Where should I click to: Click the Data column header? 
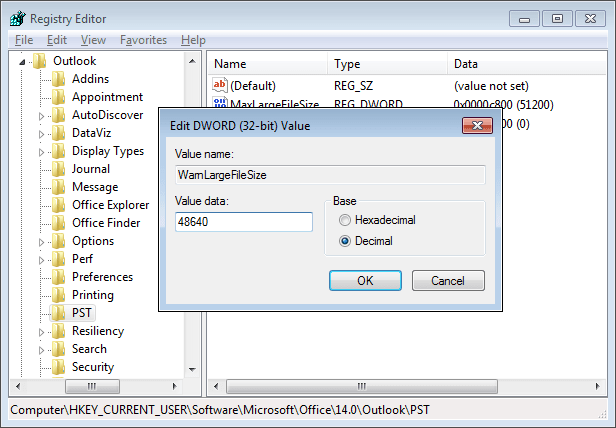pos(527,64)
